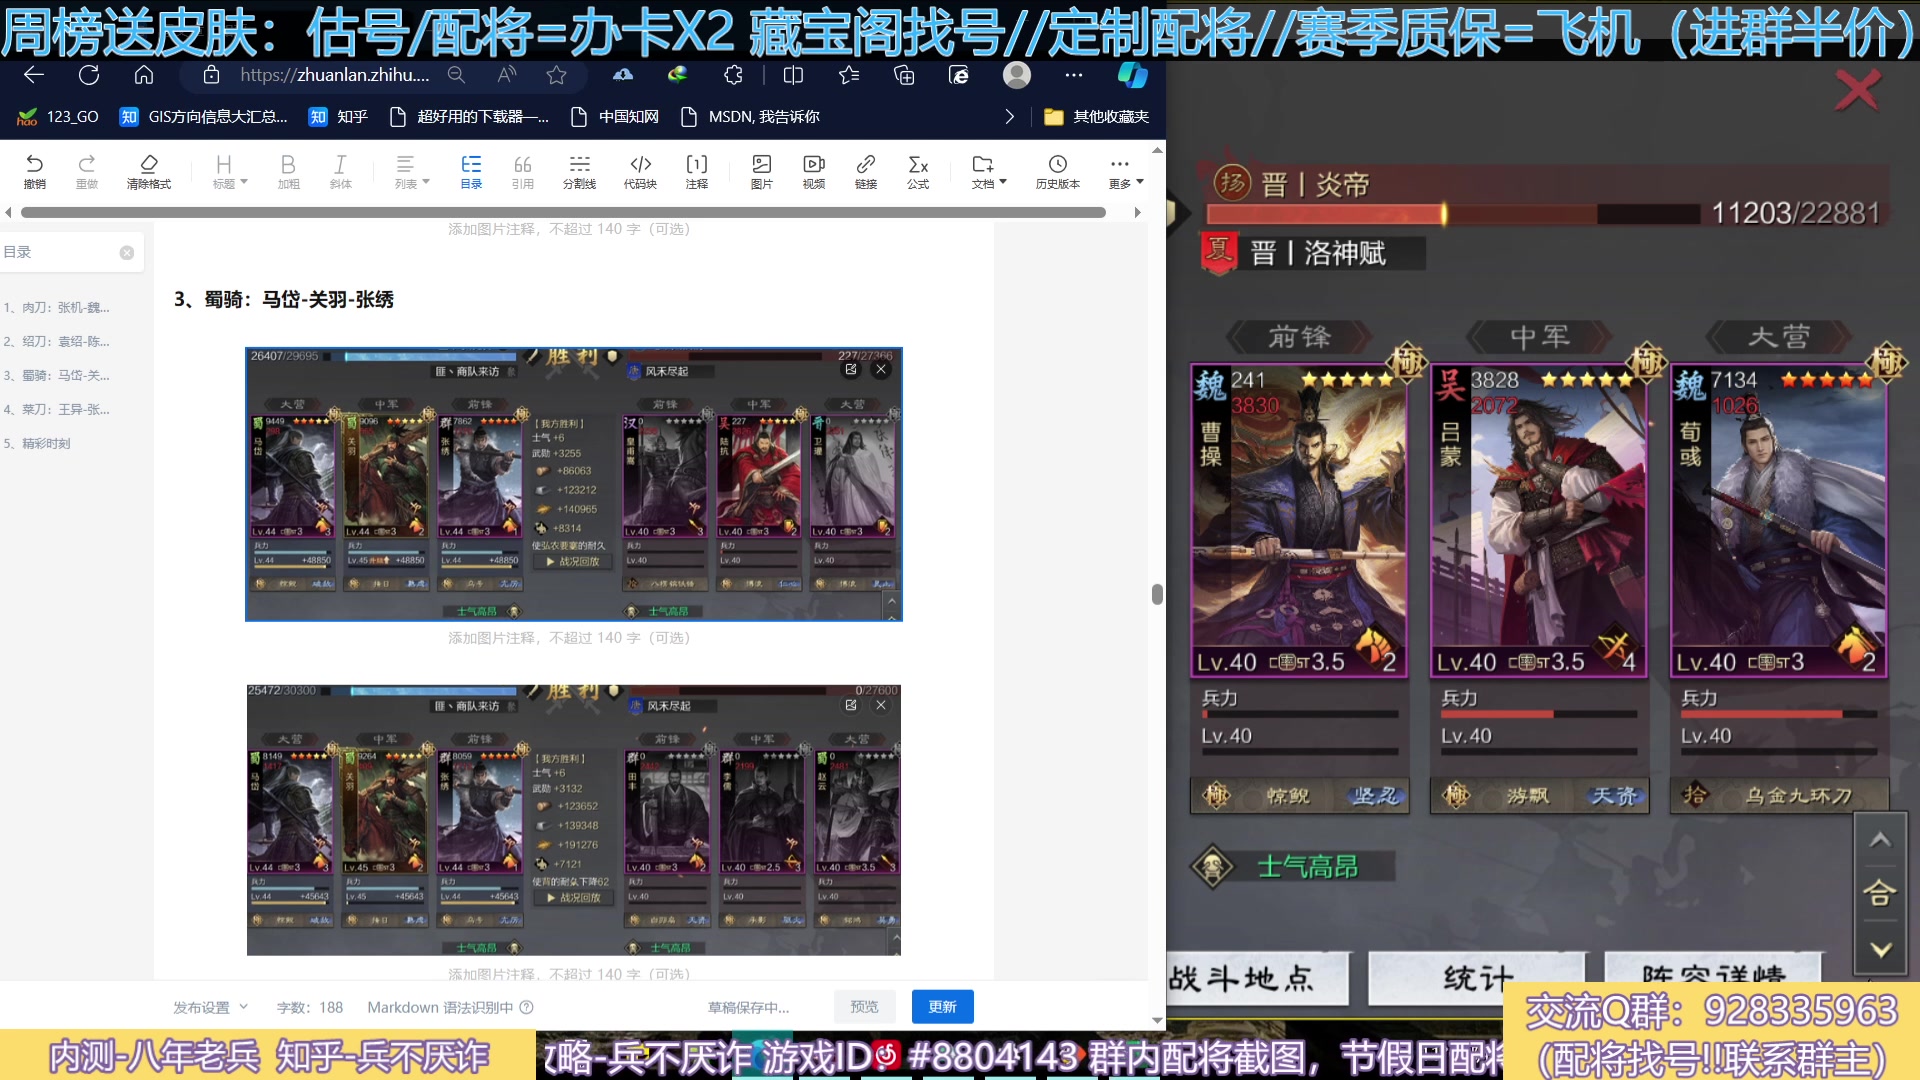
Task: Open browser collections icon
Action: (904, 75)
